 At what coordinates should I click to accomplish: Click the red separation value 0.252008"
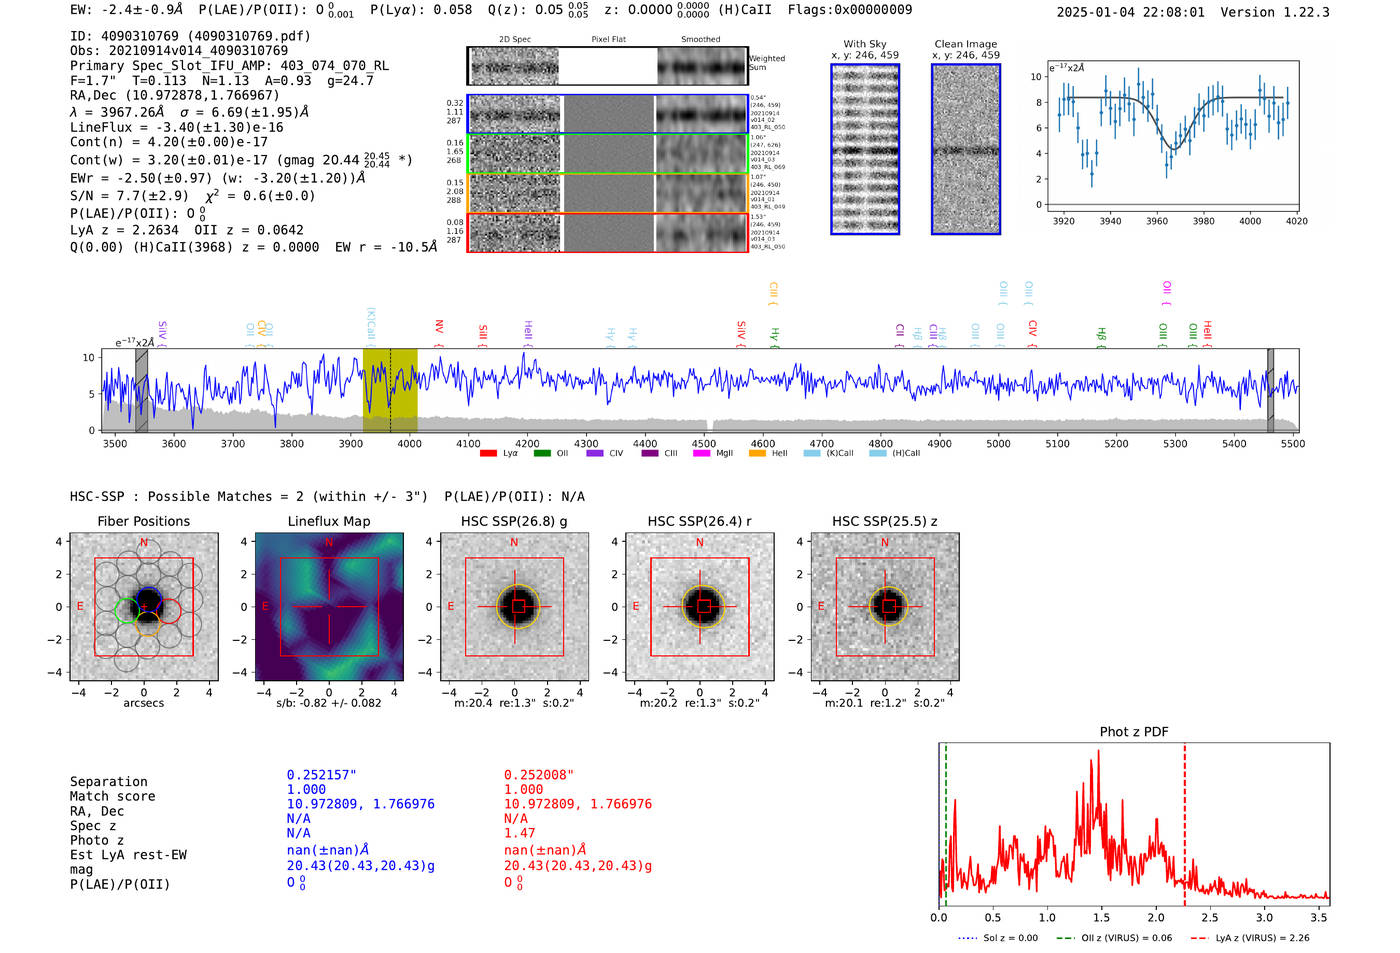(x=539, y=775)
